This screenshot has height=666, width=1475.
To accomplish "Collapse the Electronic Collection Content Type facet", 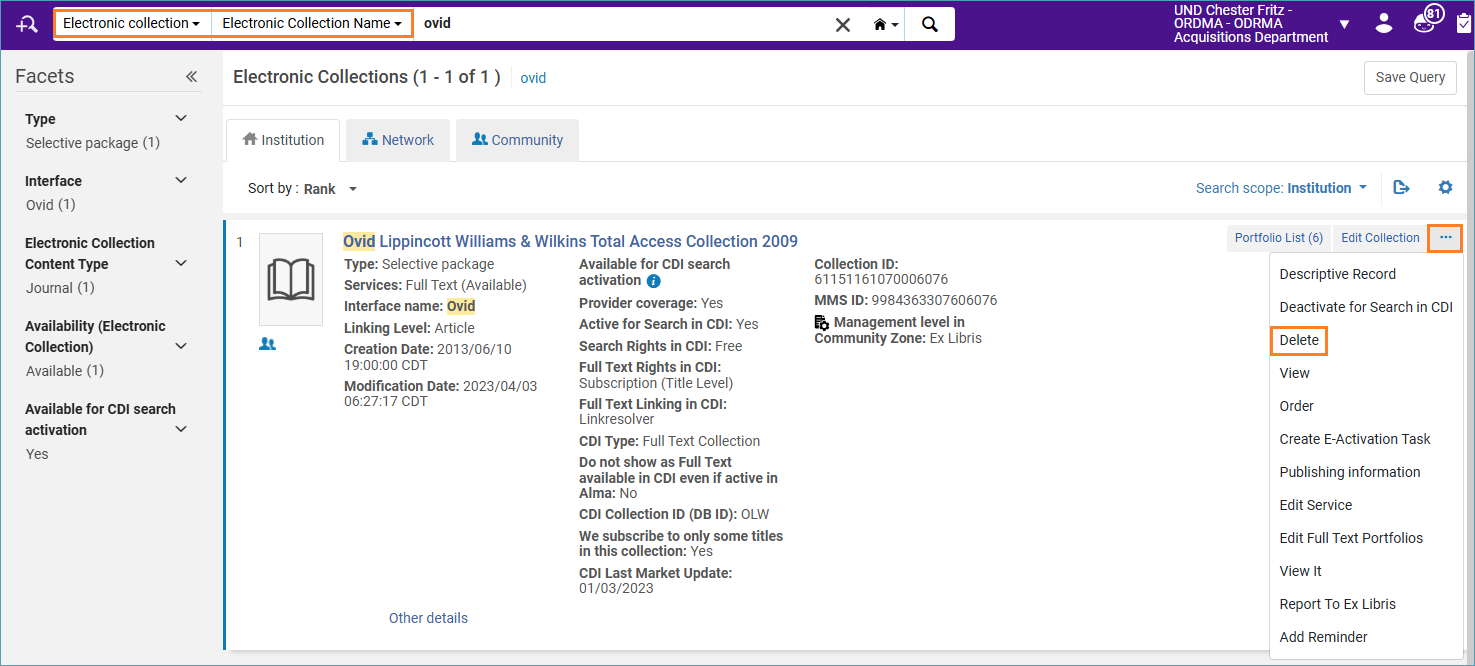I will [x=181, y=263].
